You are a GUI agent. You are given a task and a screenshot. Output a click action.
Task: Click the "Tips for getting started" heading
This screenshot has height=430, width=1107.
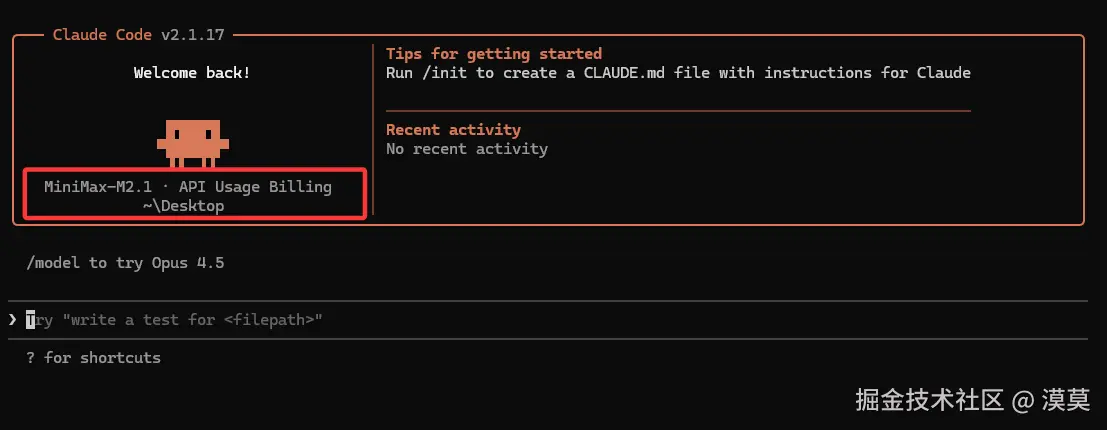pyautogui.click(x=493, y=54)
